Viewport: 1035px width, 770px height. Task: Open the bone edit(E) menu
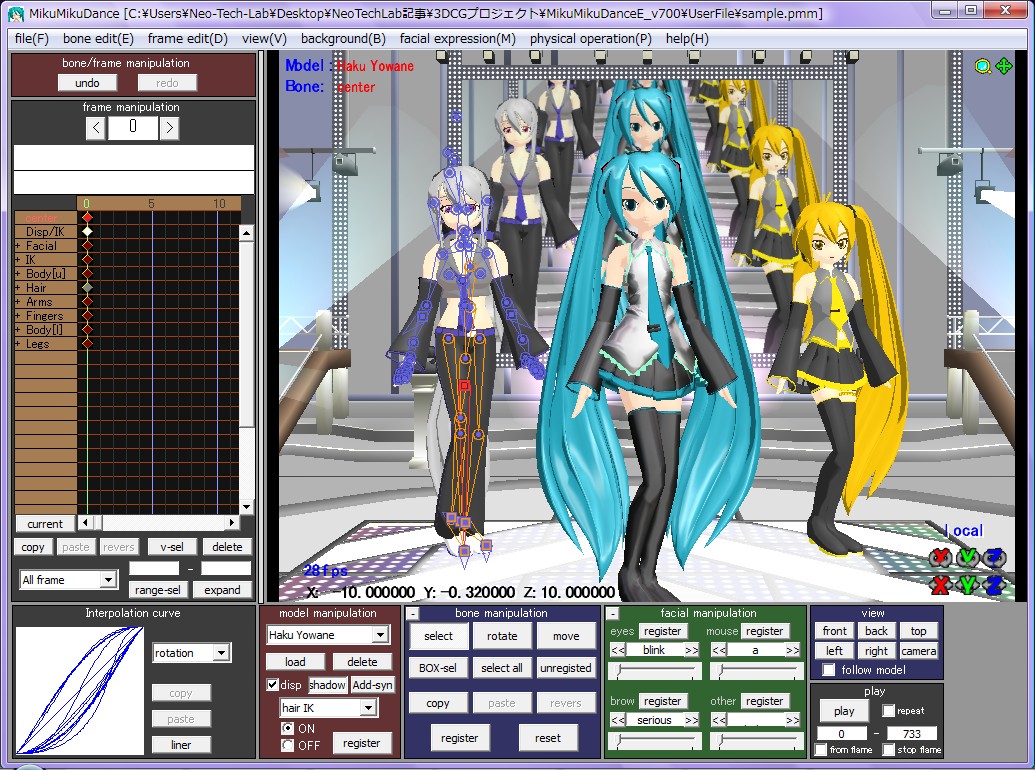[x=98, y=39]
